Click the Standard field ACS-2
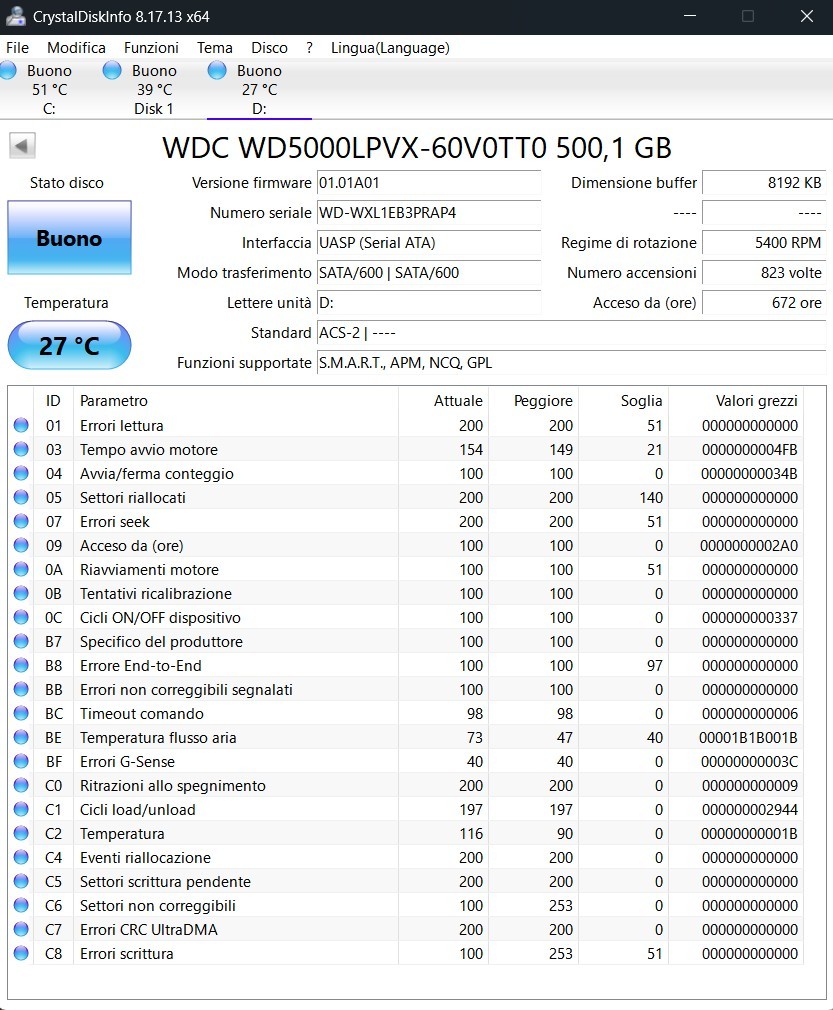Image resolution: width=833 pixels, height=1010 pixels. pyautogui.click(x=571, y=332)
